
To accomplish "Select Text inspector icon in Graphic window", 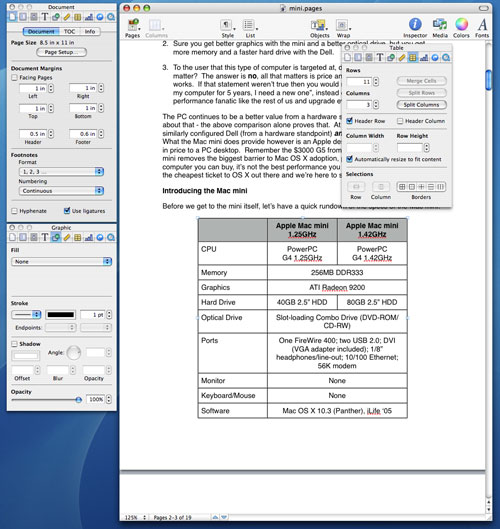I will (45, 237).
